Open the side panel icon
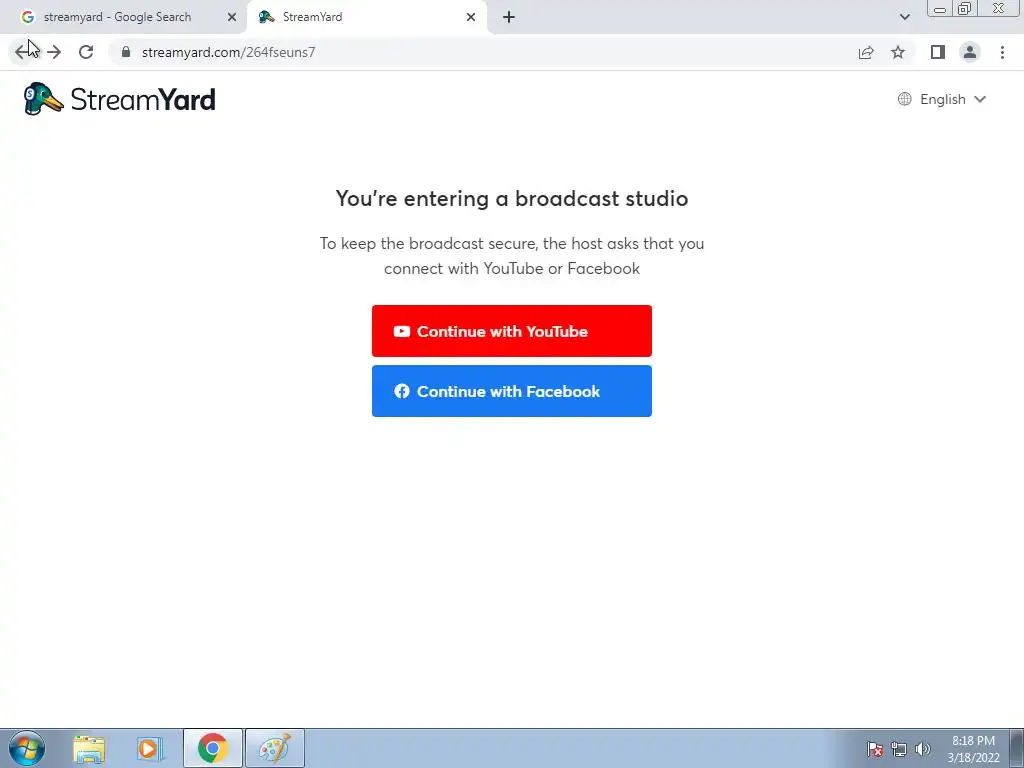 point(938,52)
